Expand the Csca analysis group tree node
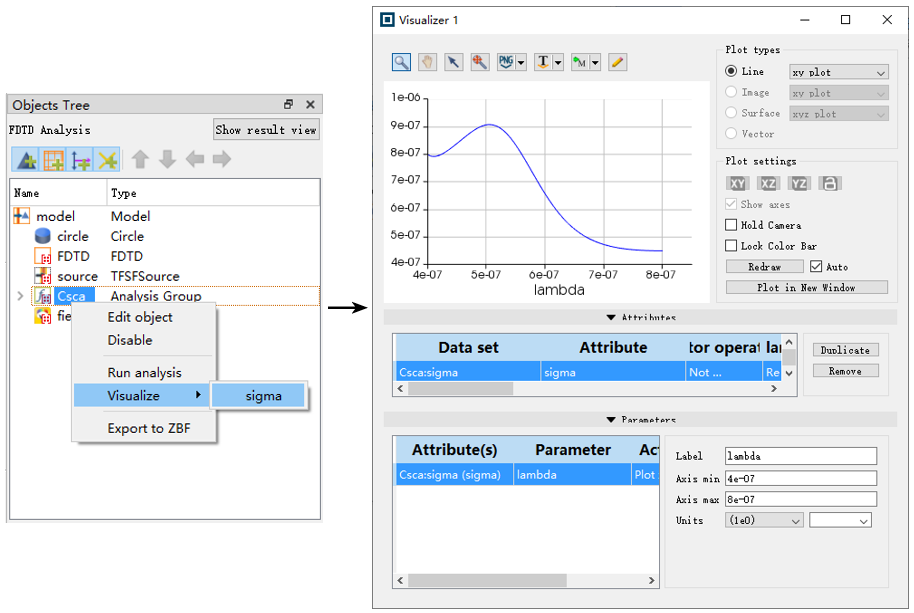 tap(20, 296)
